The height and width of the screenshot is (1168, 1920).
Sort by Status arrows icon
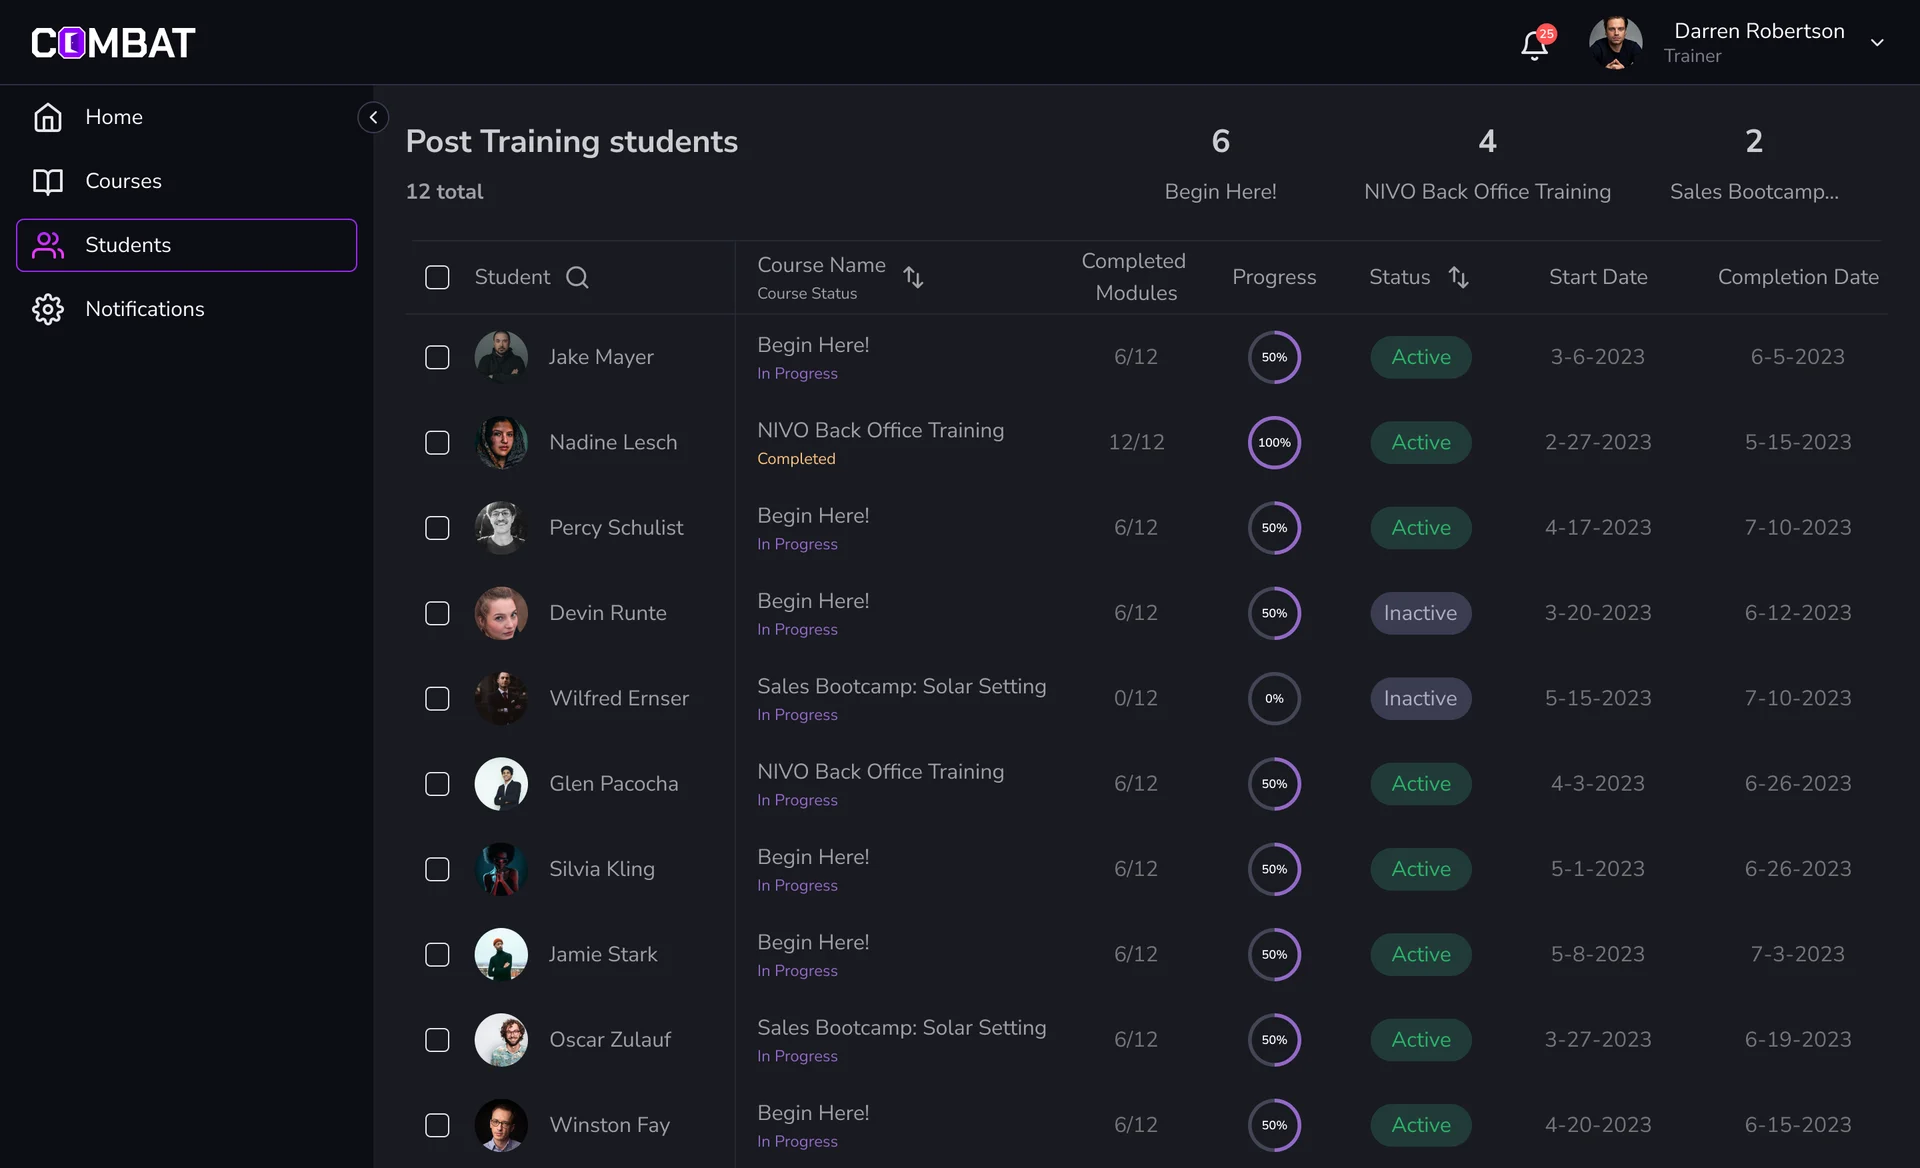pos(1459,277)
